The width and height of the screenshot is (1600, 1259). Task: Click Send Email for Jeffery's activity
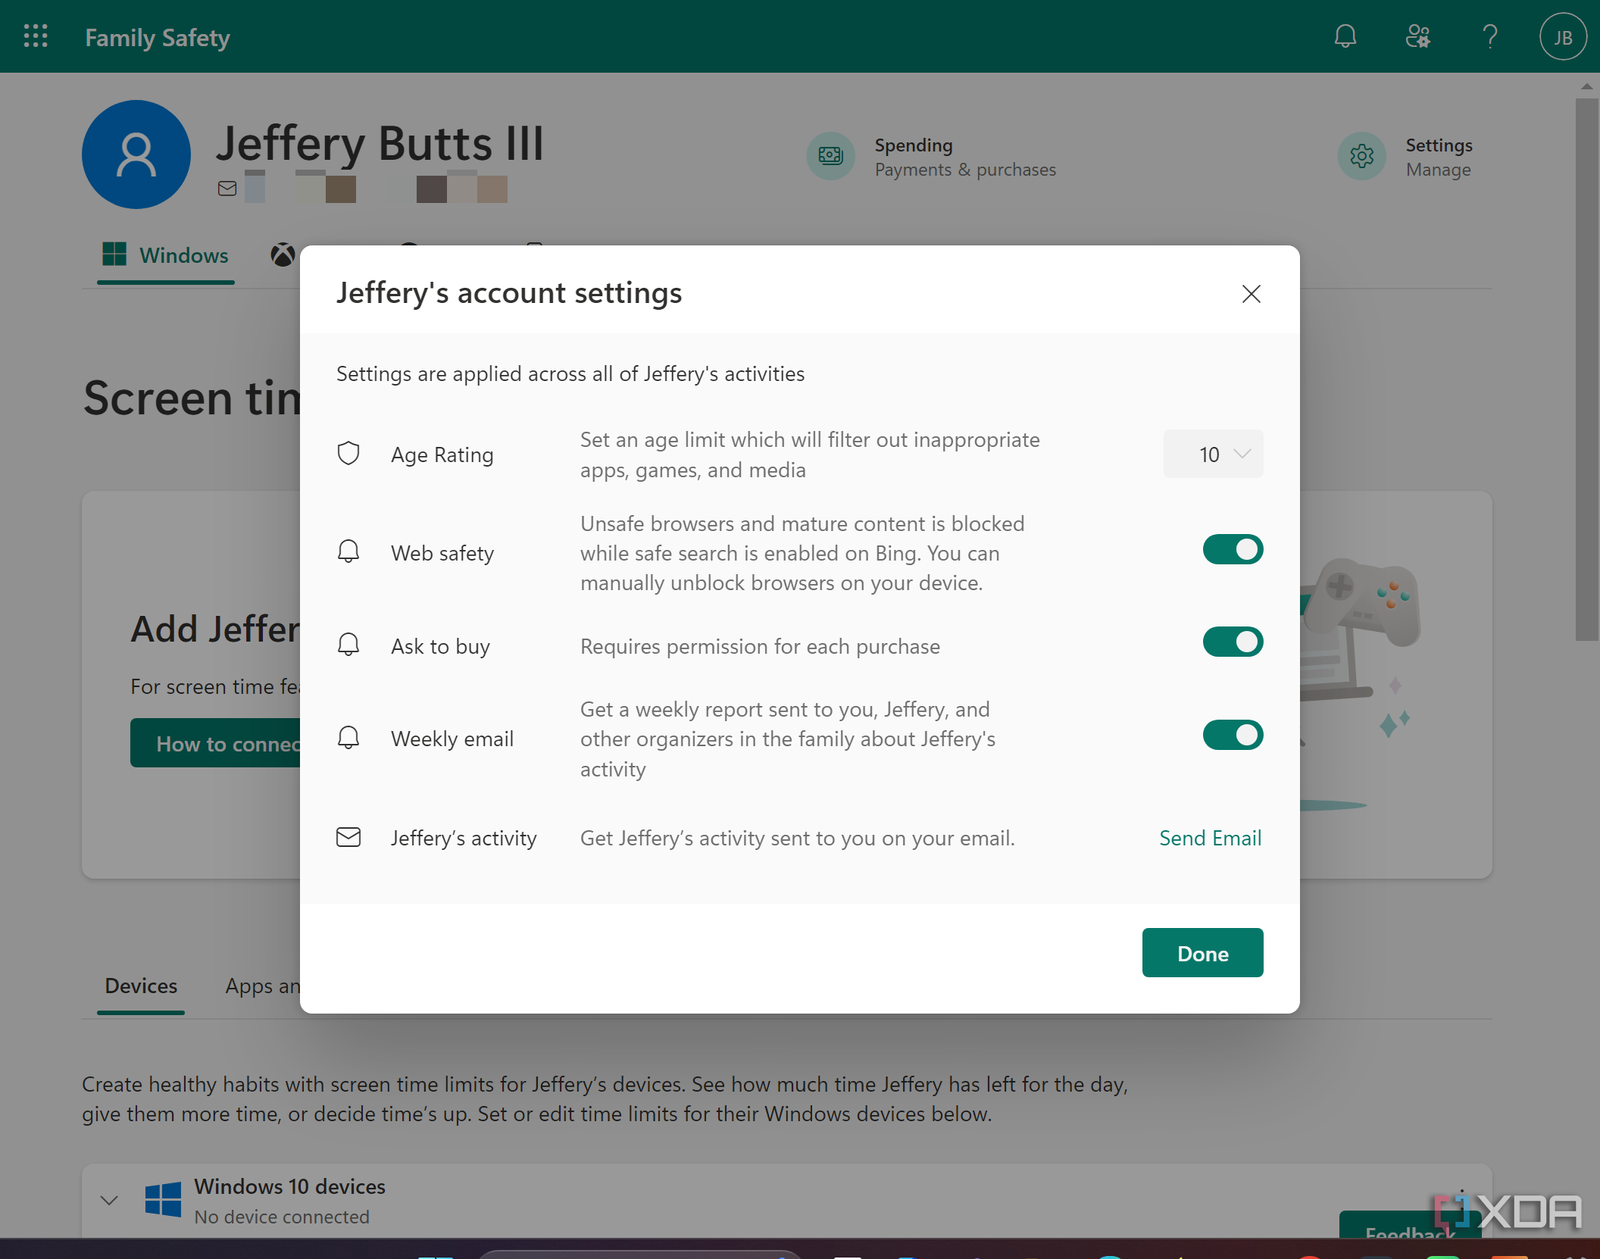pyautogui.click(x=1209, y=838)
